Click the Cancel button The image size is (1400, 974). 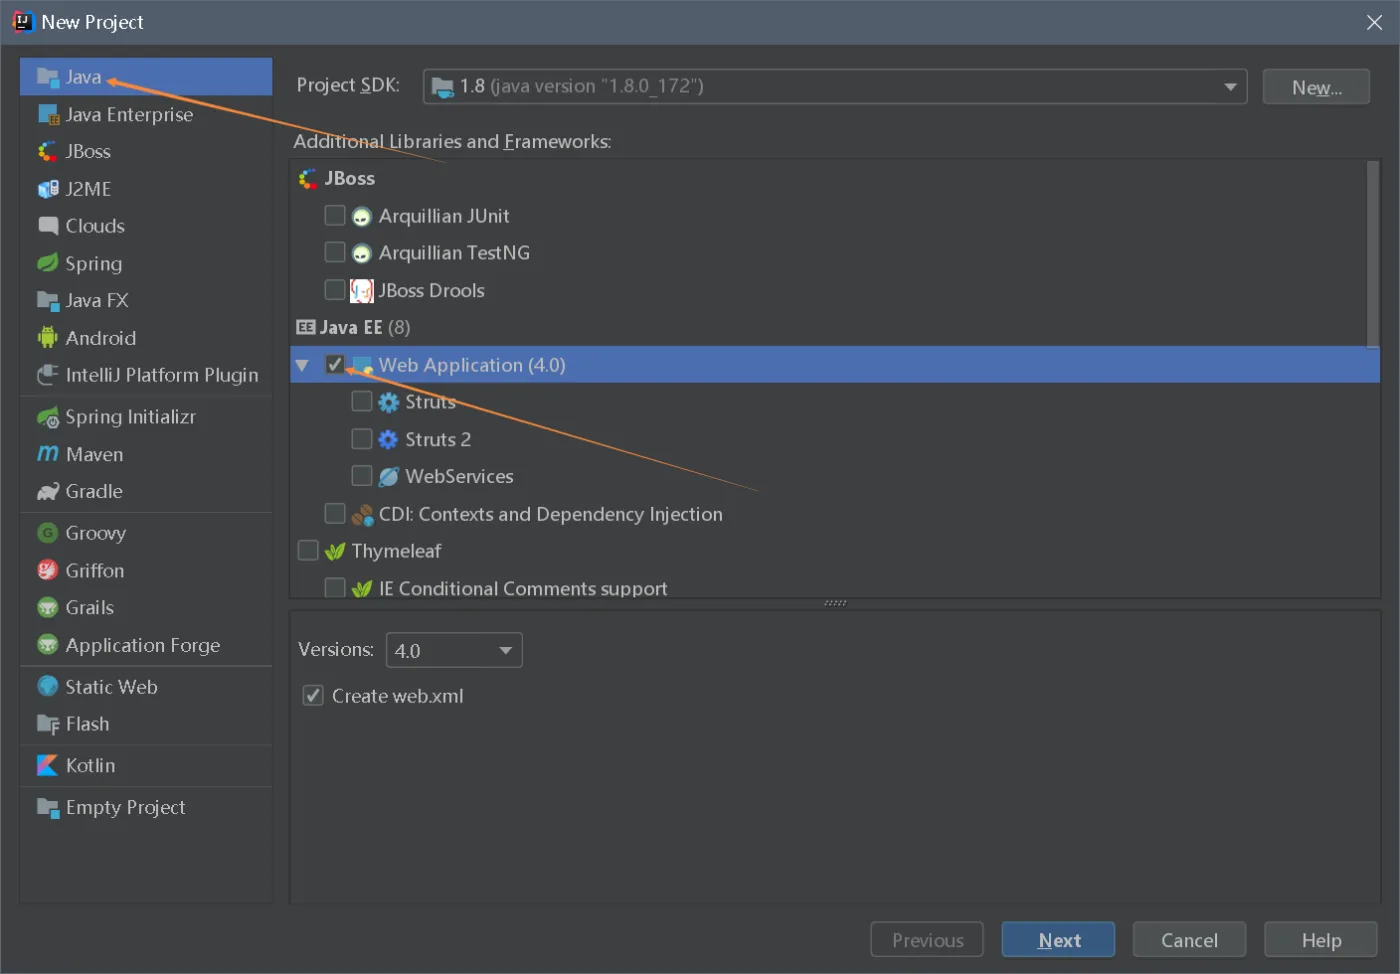click(x=1189, y=940)
